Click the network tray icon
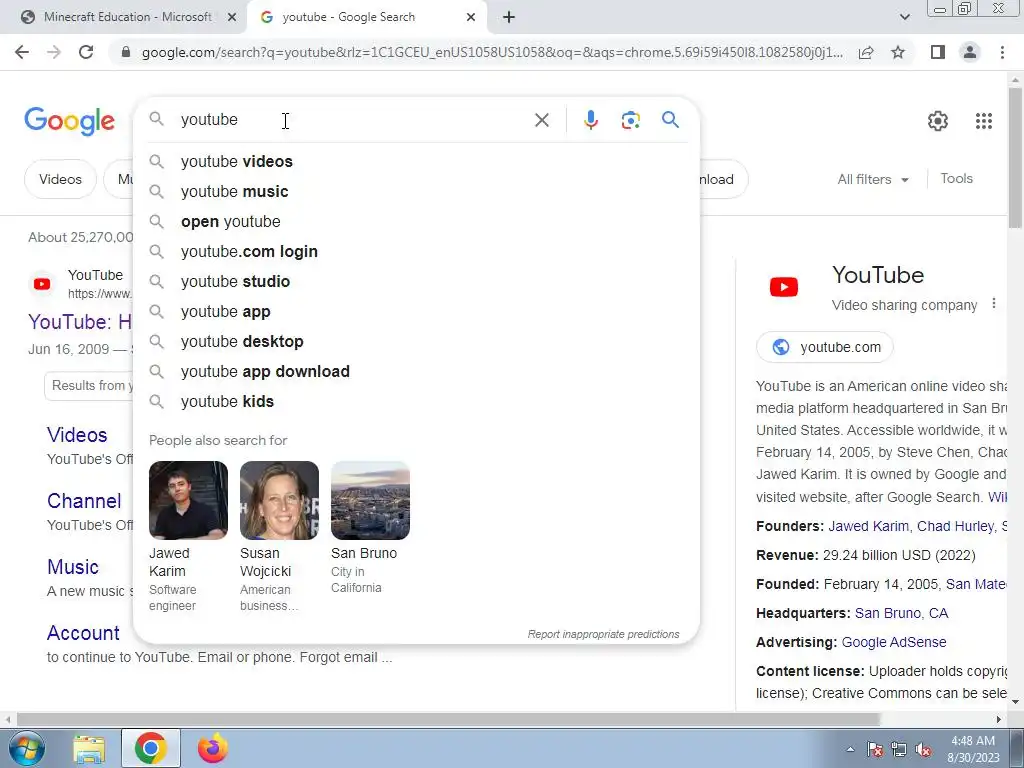Viewport: 1024px width, 768px height. coord(899,750)
